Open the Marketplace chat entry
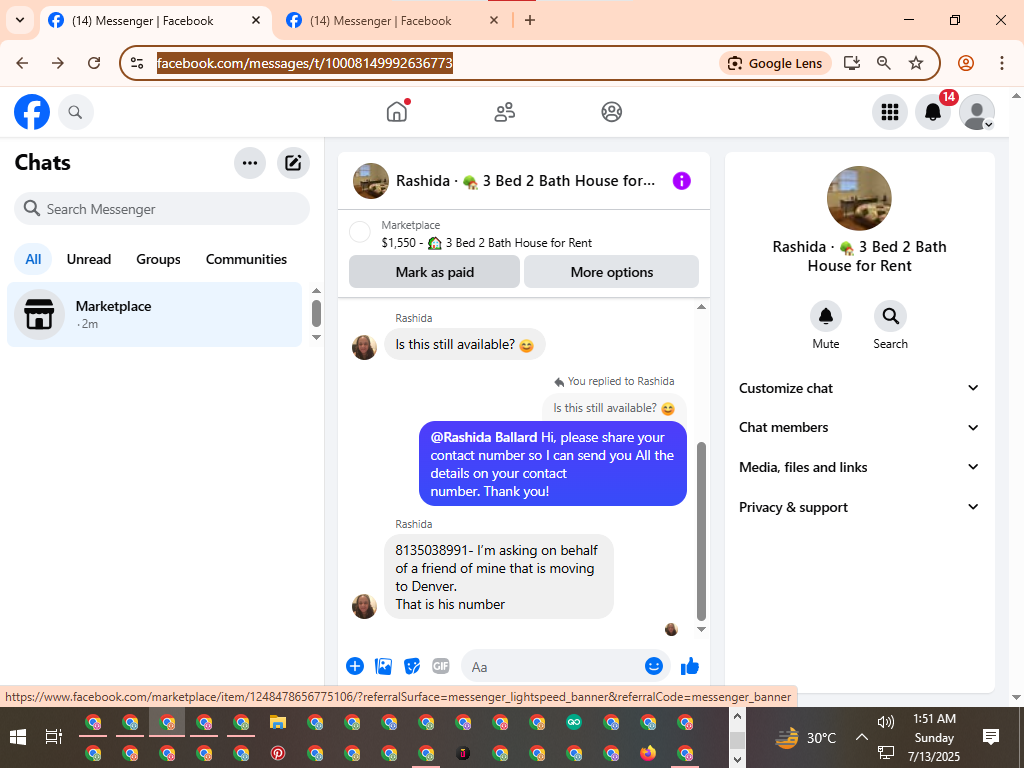This screenshot has height=768, width=1024. coord(155,314)
